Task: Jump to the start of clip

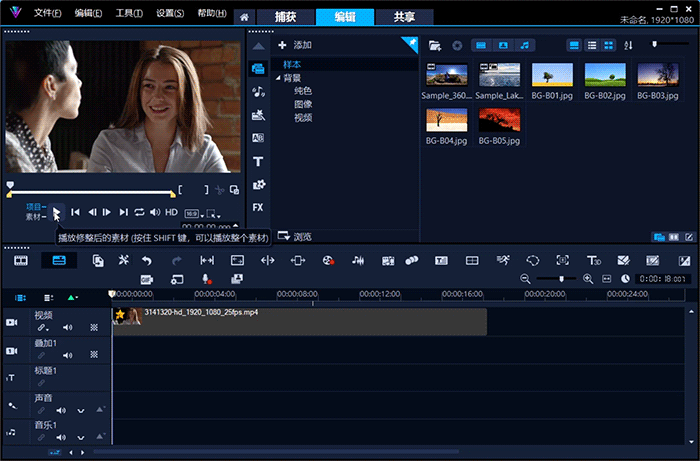Action: [75, 212]
